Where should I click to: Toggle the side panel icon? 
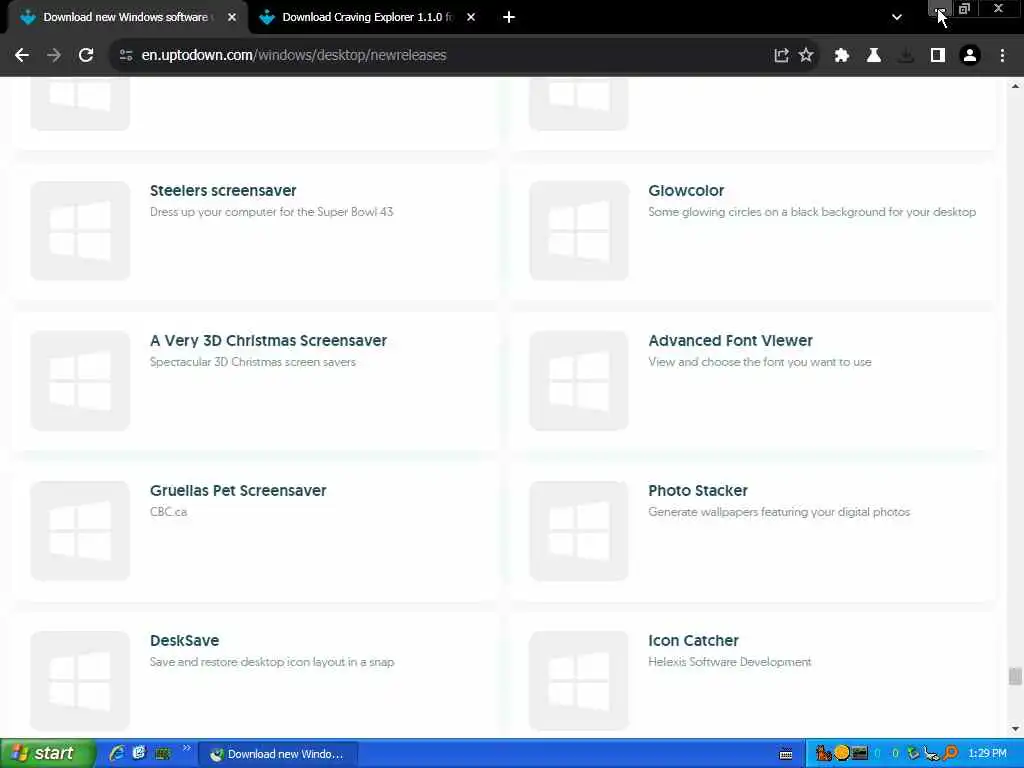click(938, 56)
